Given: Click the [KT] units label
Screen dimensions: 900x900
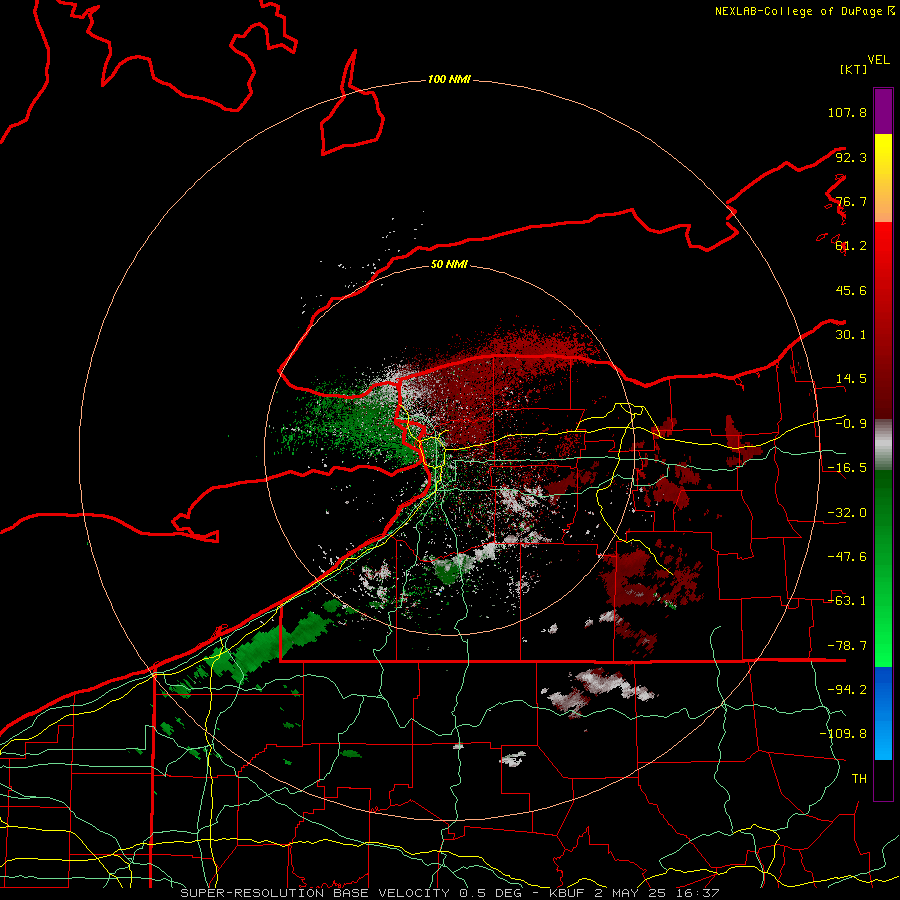Looking at the screenshot, I should [854, 69].
